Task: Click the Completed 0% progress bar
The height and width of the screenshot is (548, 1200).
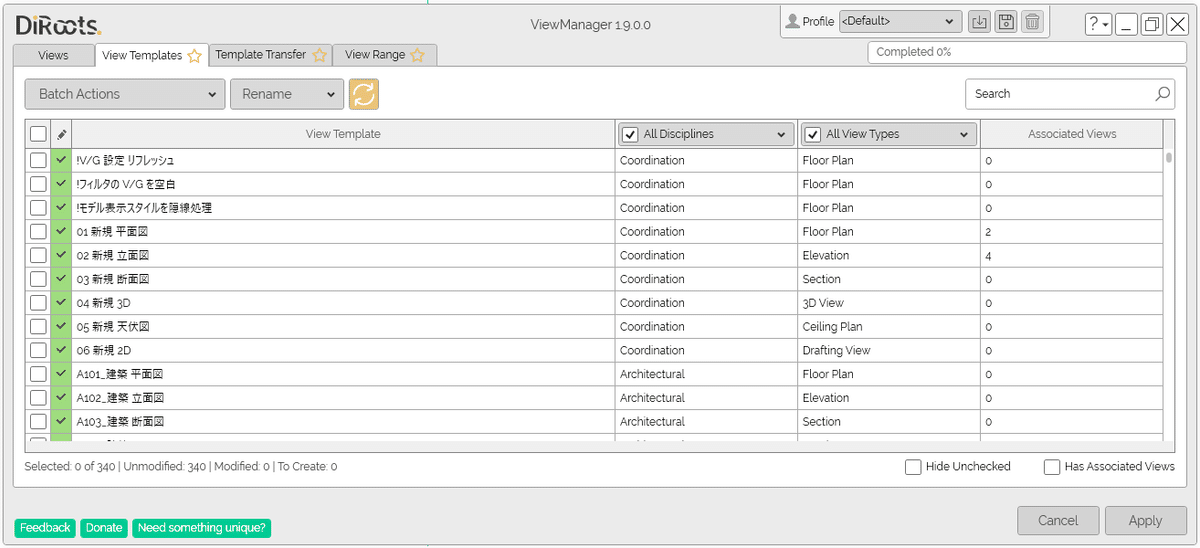Action: pyautogui.click(x=1026, y=52)
